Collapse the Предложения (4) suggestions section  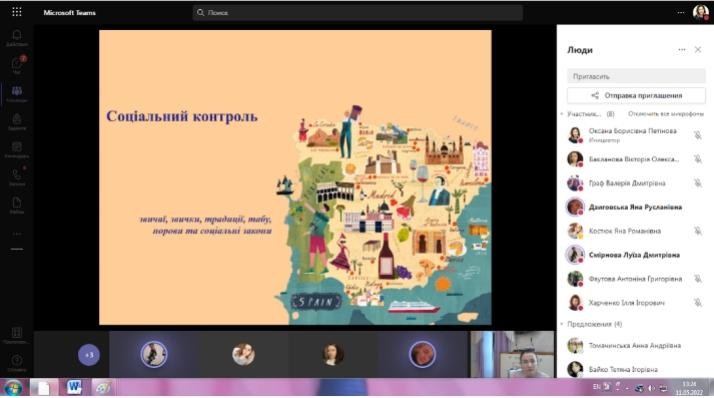tap(561, 324)
